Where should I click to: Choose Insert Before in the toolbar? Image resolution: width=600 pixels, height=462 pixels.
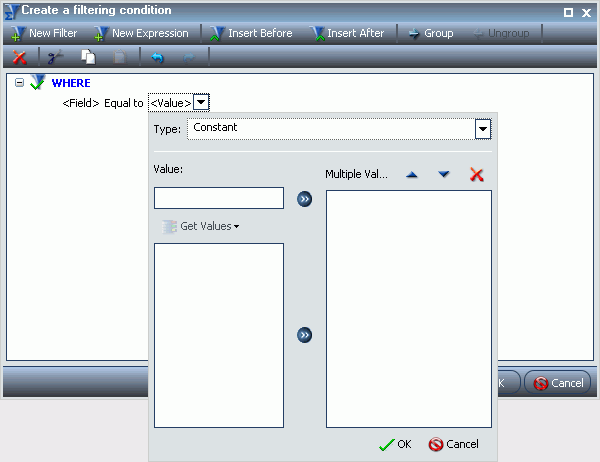[251, 33]
